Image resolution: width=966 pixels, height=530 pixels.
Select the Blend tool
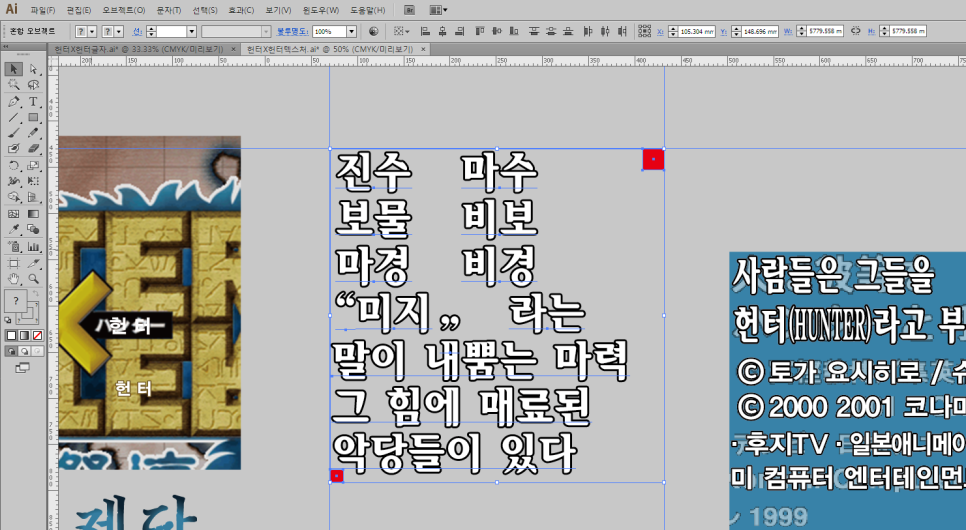click(33, 230)
